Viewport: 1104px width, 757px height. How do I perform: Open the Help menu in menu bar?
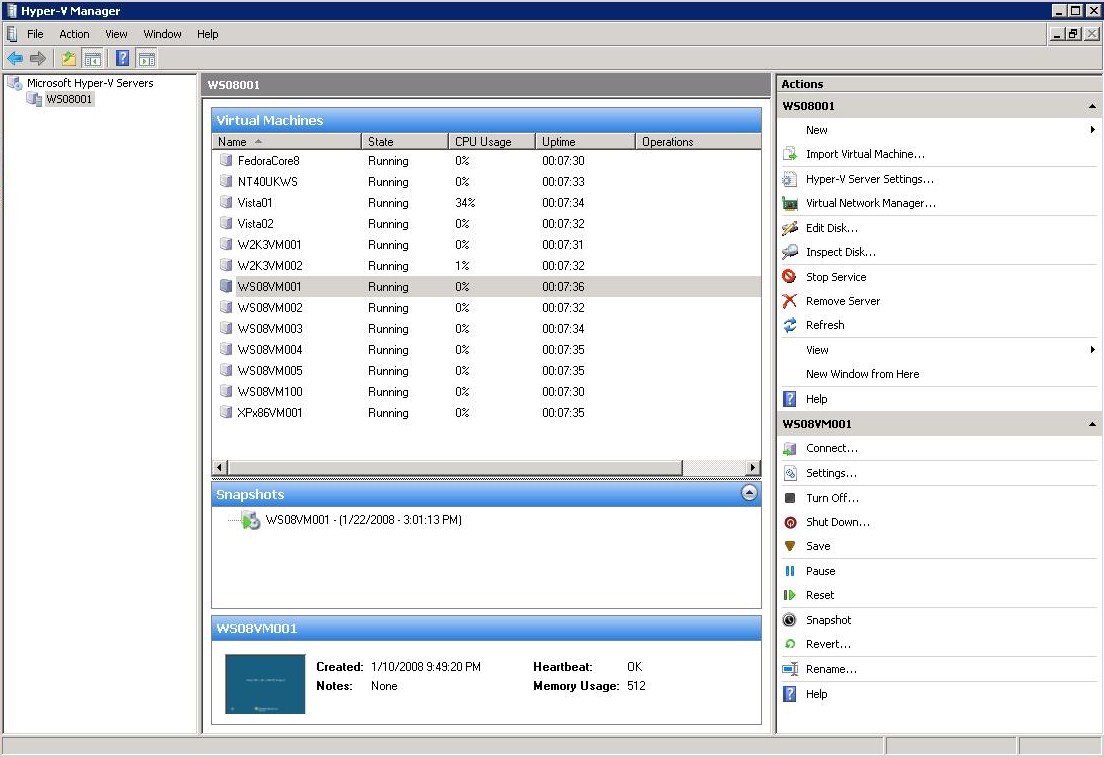pos(207,34)
